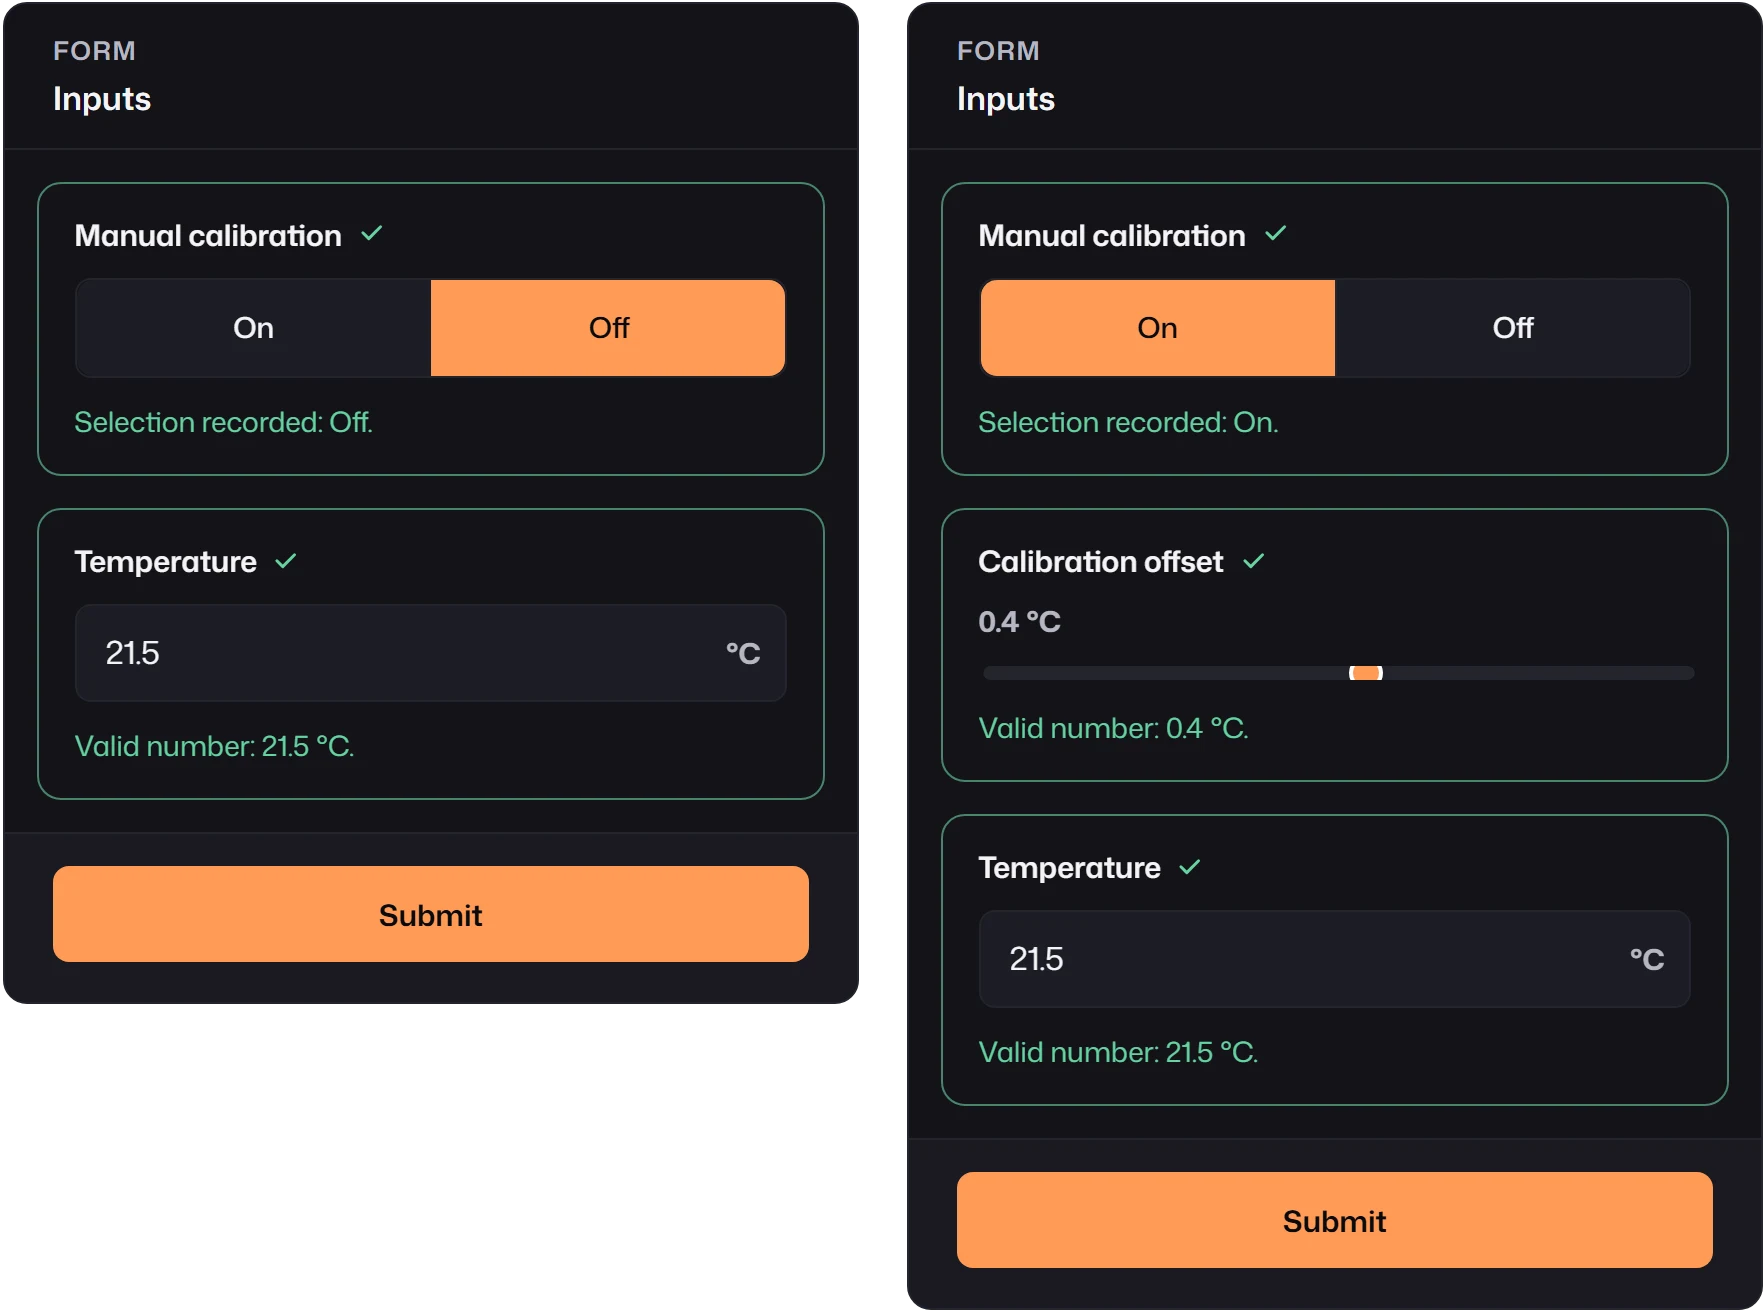Click the Inputs heading in right form
This screenshot has height=1312, width=1764.
point(1006,99)
